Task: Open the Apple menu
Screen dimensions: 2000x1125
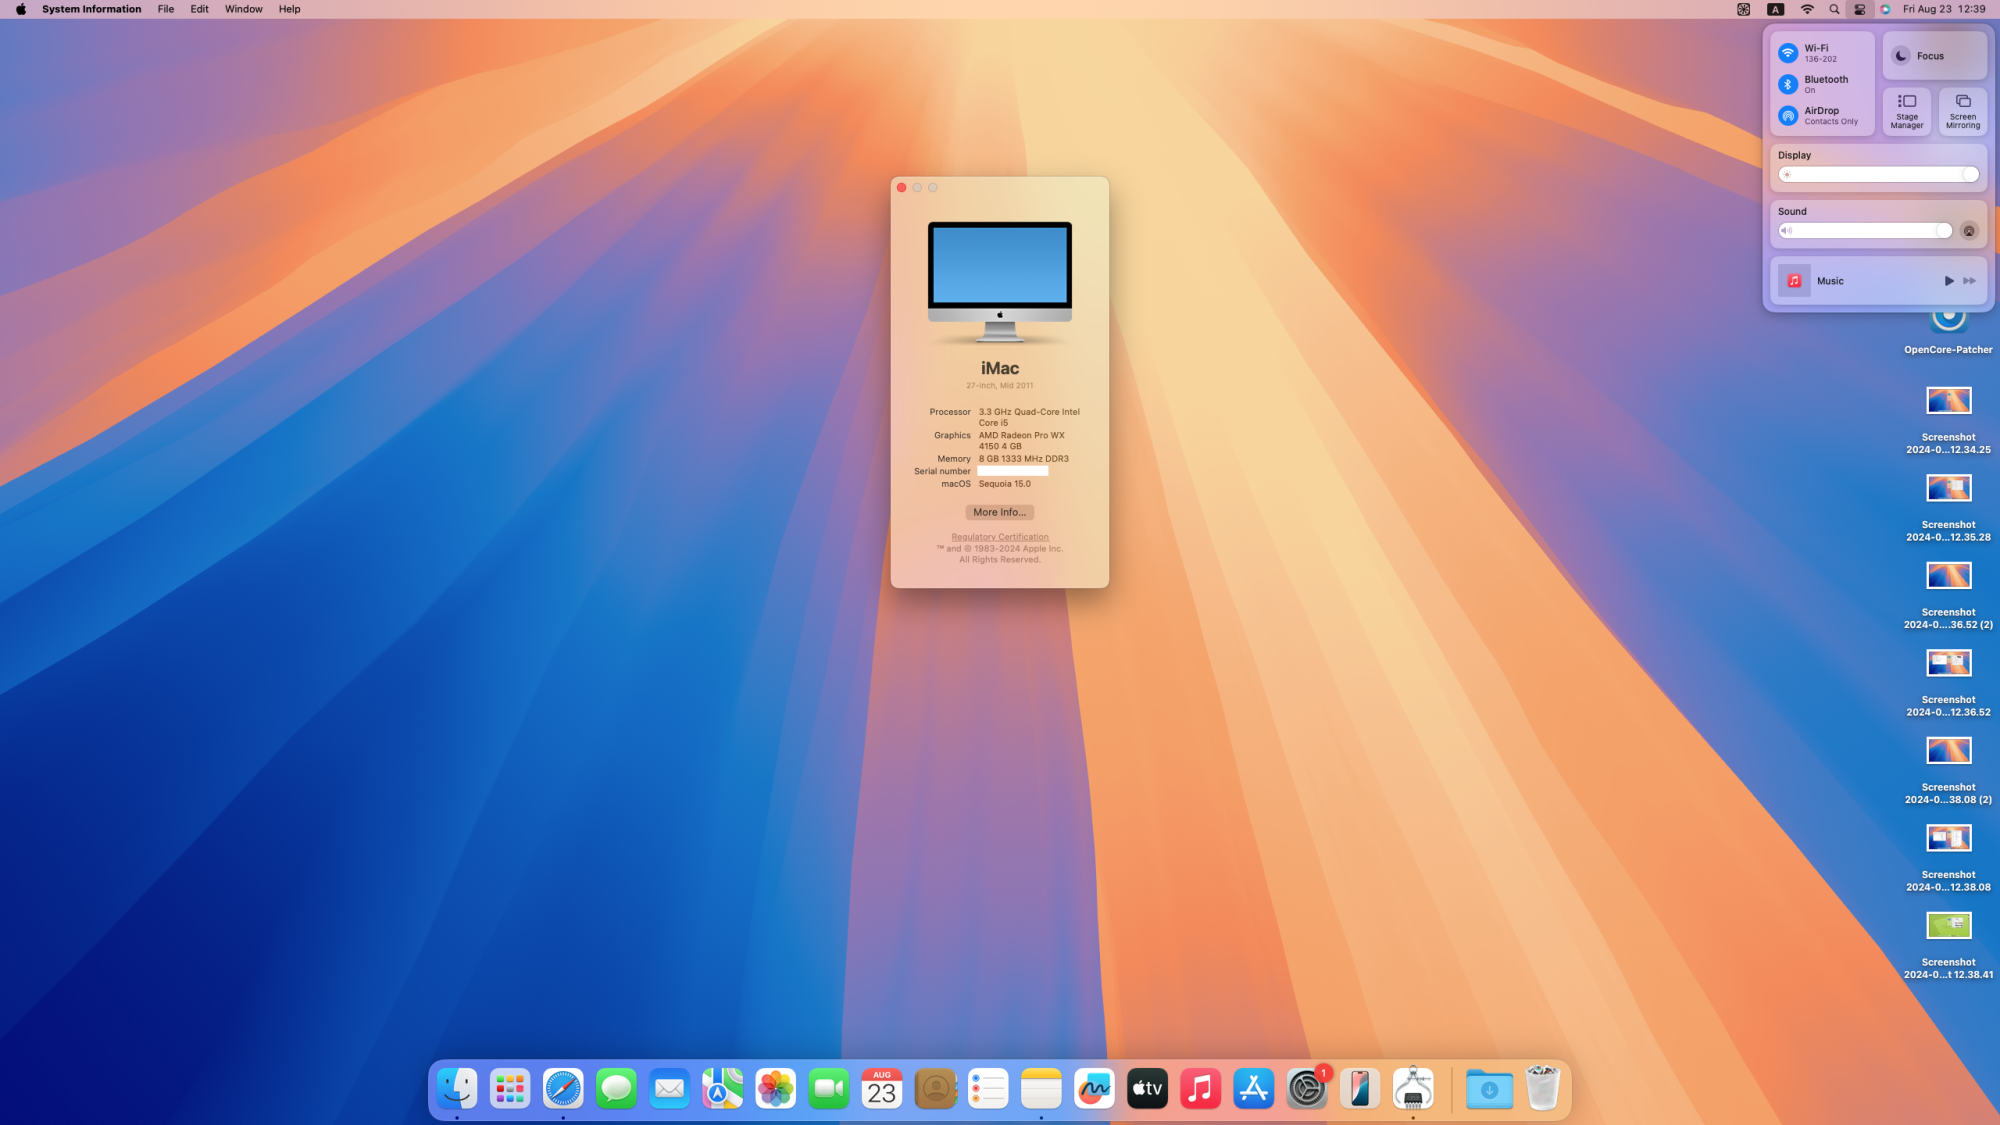Action: pos(21,9)
